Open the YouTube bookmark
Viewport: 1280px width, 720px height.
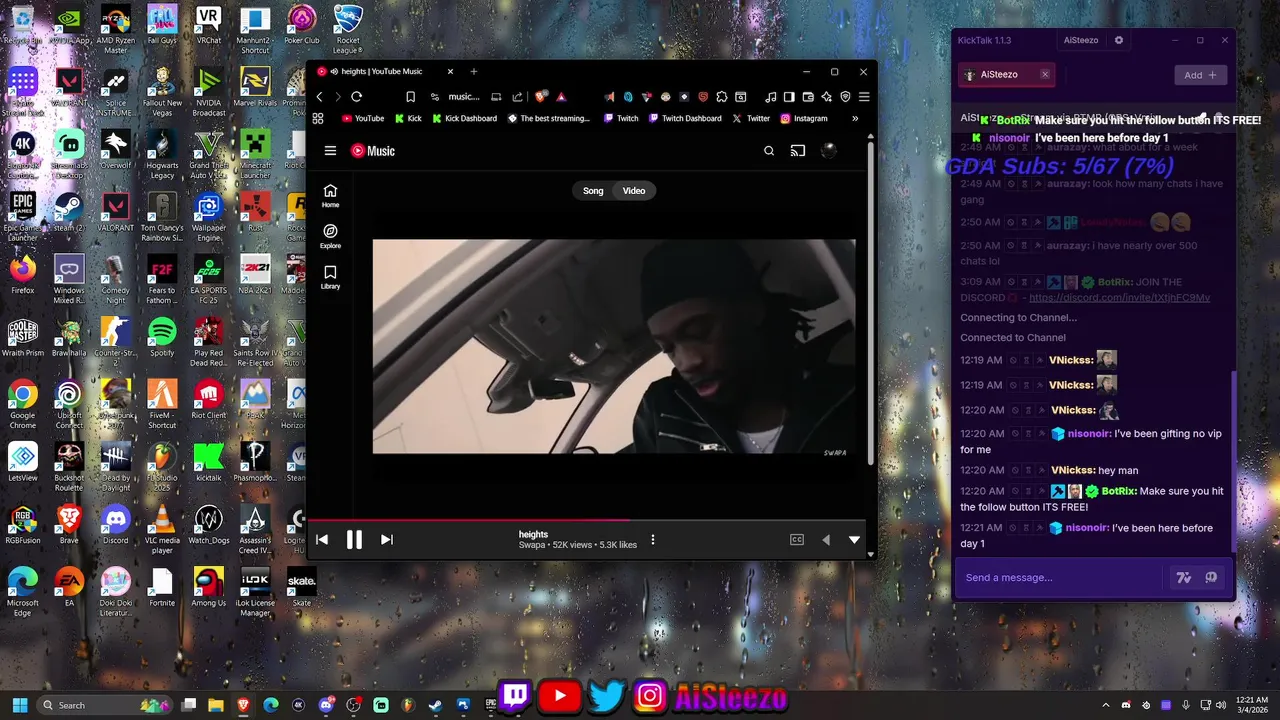click(x=363, y=118)
